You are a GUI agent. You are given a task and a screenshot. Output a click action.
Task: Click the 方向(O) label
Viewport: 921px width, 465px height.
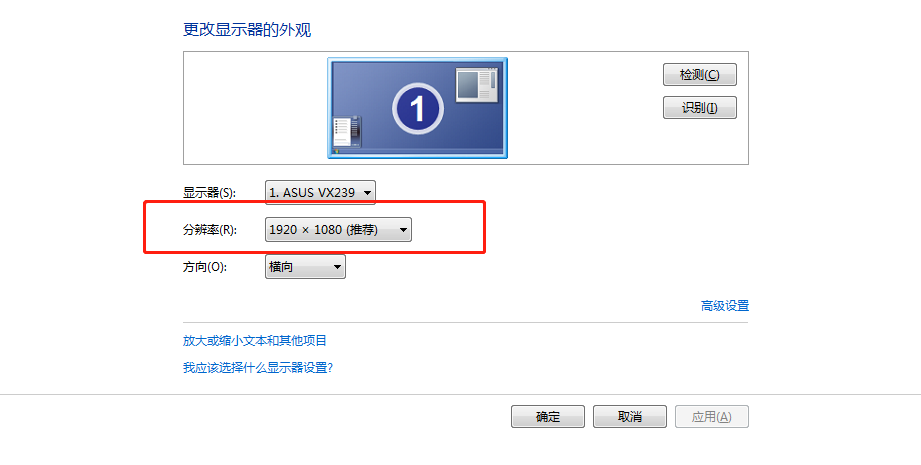(205, 267)
